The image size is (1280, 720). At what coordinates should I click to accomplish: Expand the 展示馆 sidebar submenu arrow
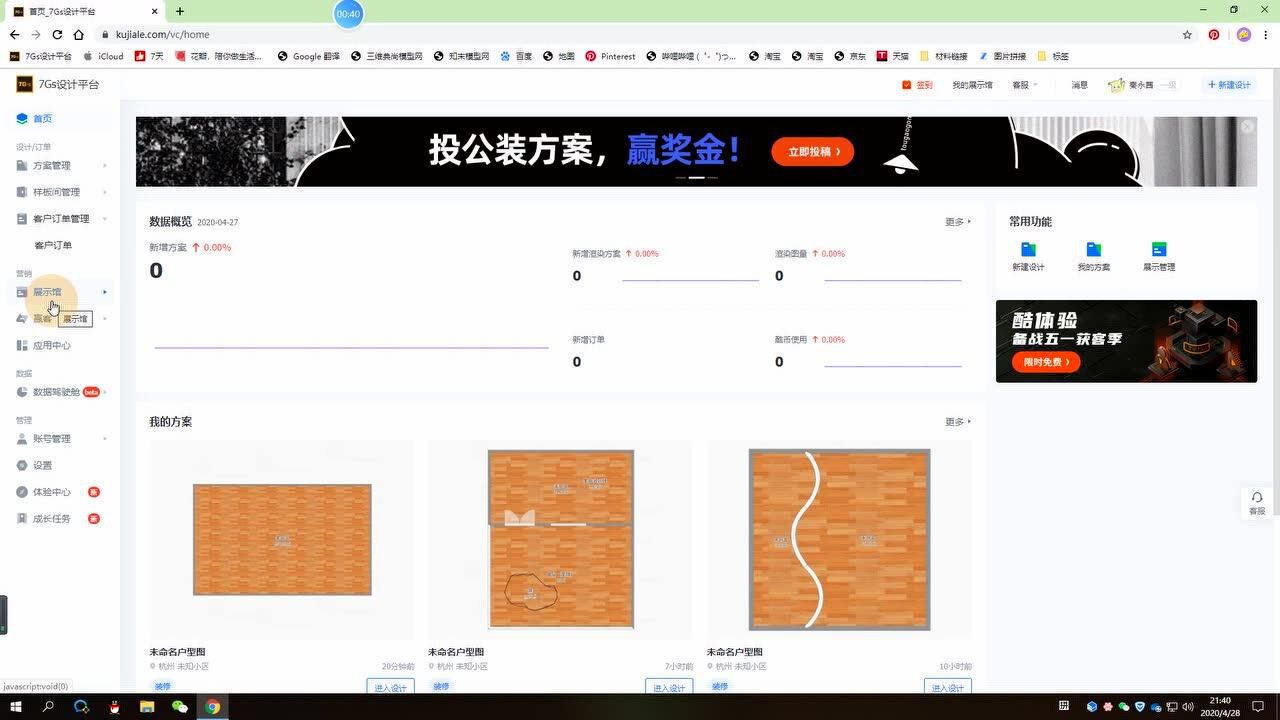coord(104,292)
